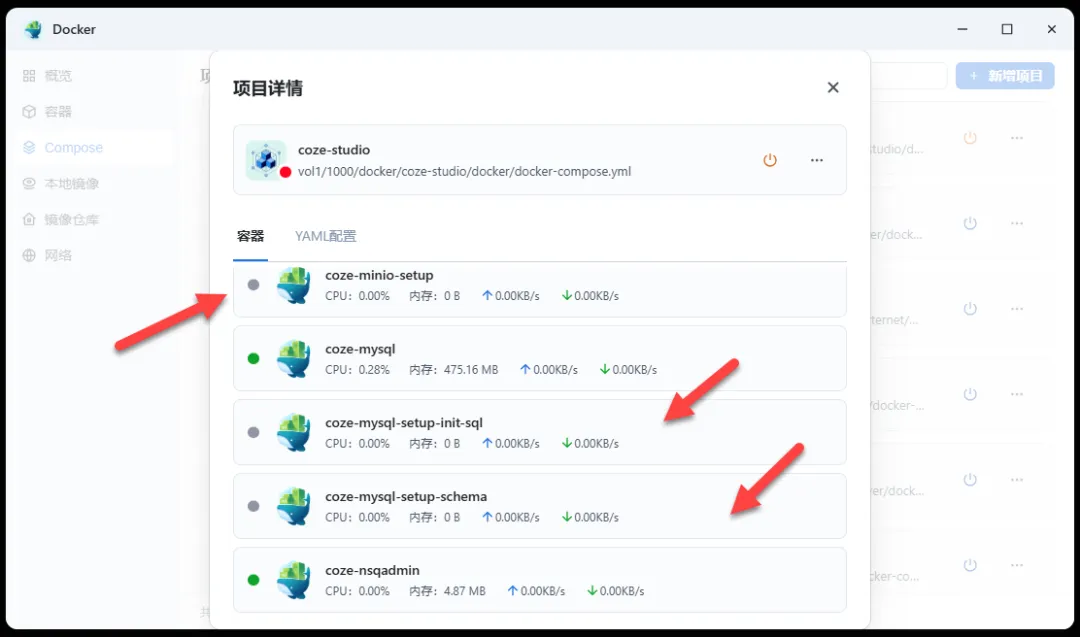Image resolution: width=1080 pixels, height=637 pixels.
Task: Click the grey status dot of coze-minio-setup
Action: pyautogui.click(x=253, y=284)
